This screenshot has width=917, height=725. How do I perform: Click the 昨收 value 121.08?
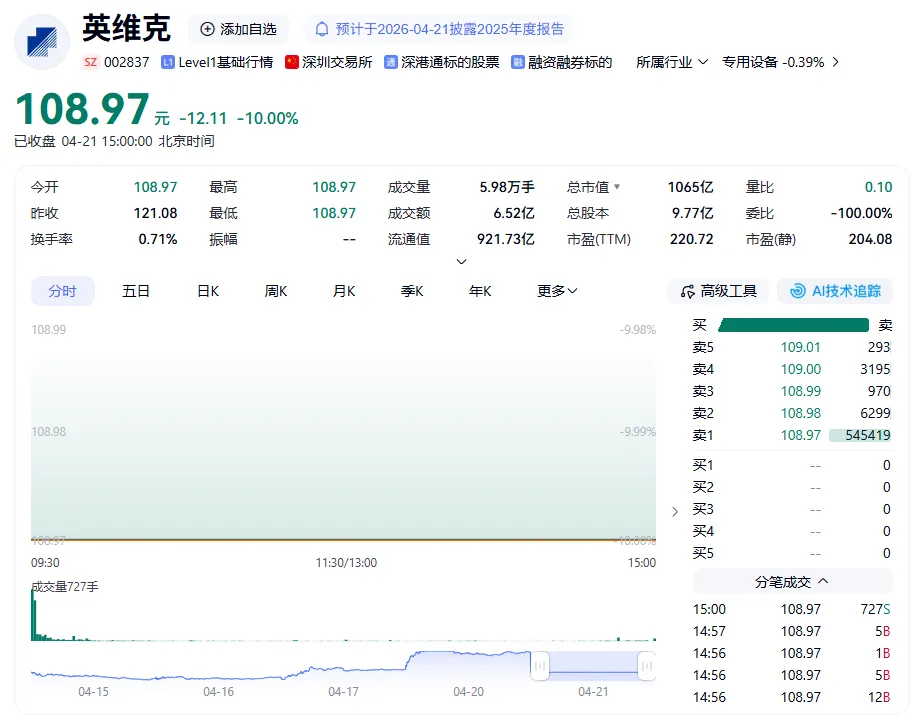(x=156, y=213)
